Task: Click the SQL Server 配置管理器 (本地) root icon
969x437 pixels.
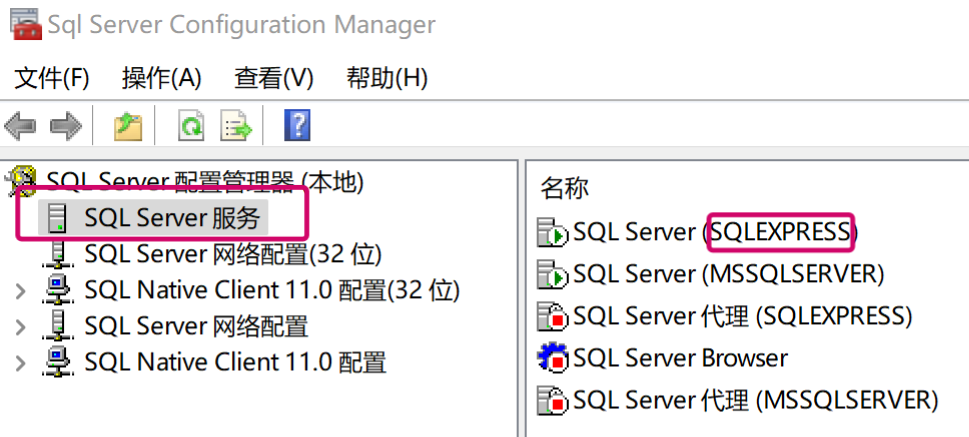Action: 19,181
